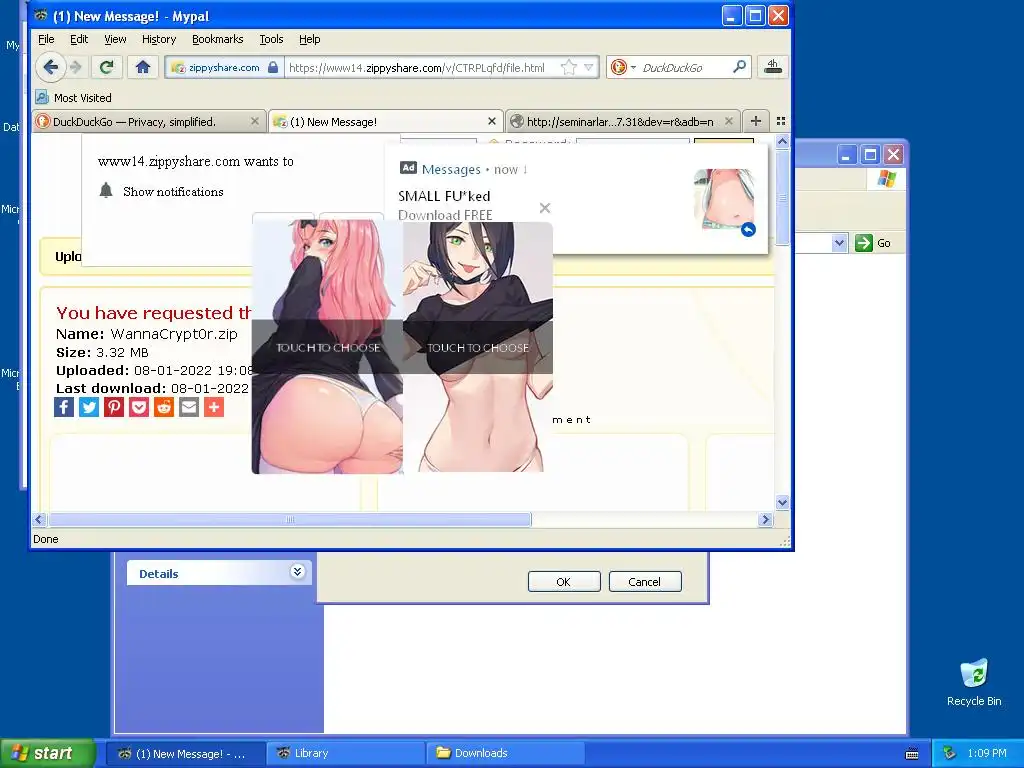Share on Pinterest icon
Screen dimensions: 1024x768
coord(114,407)
